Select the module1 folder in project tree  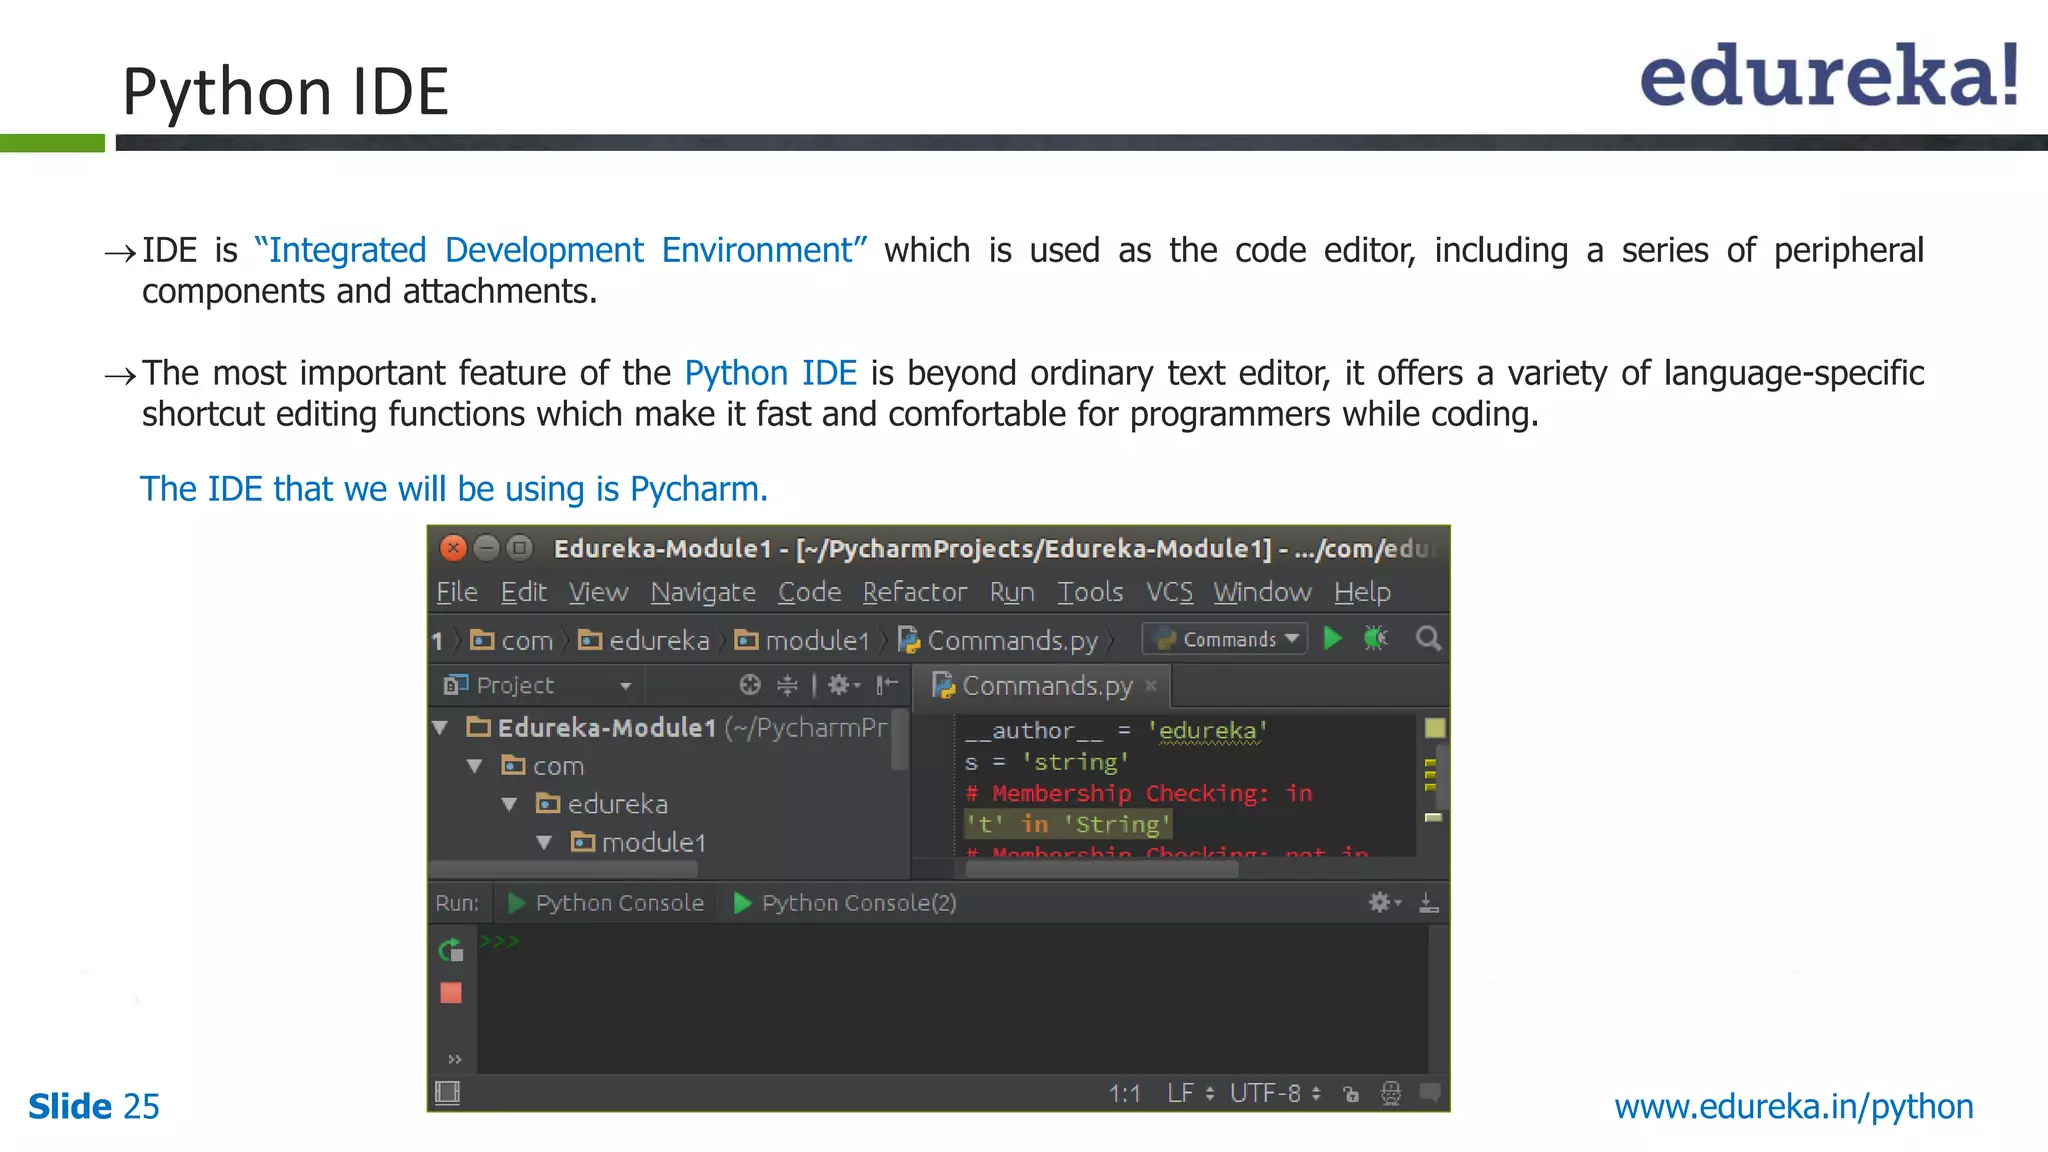[639, 842]
